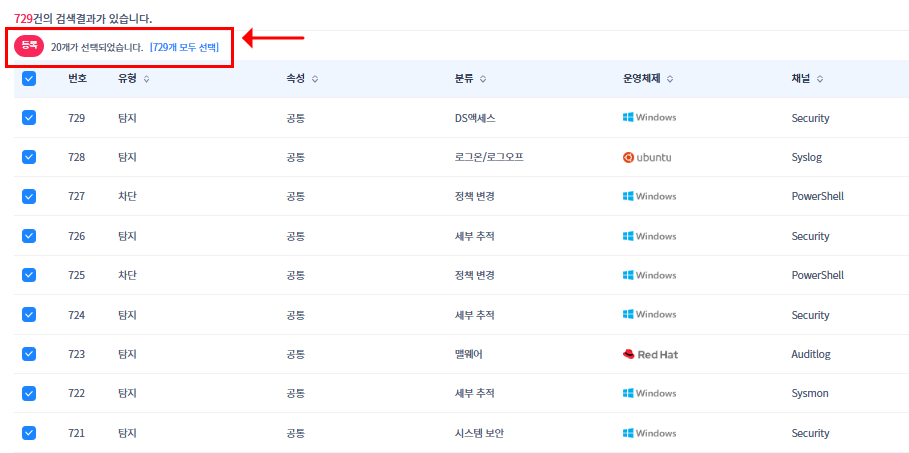Viewport: 909px width, 453px height.
Task: Open the 로그온/로그오프 entry in row 728
Action: tap(488, 157)
